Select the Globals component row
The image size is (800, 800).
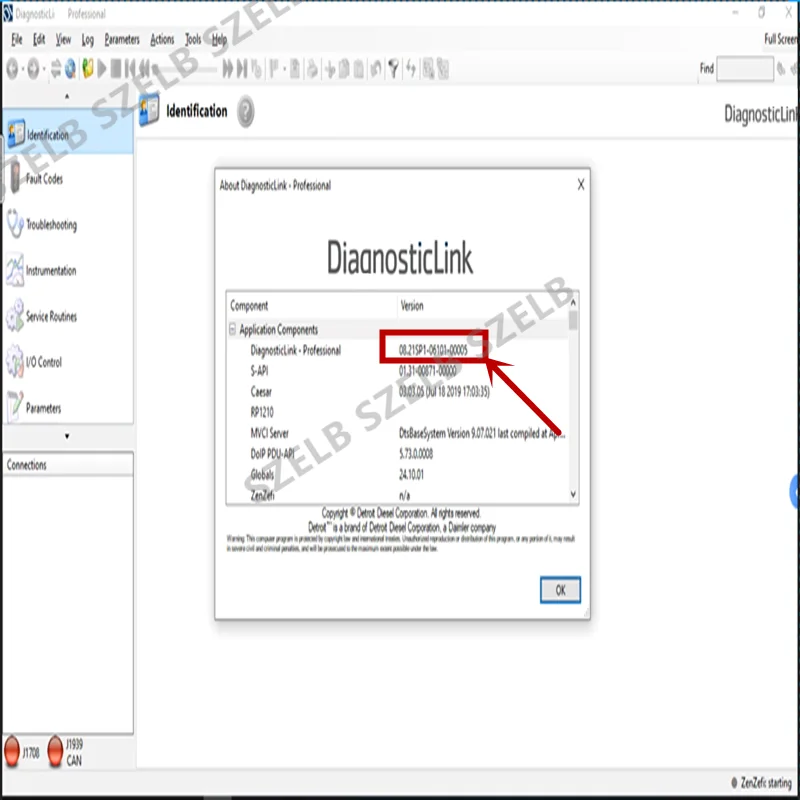coord(397,474)
